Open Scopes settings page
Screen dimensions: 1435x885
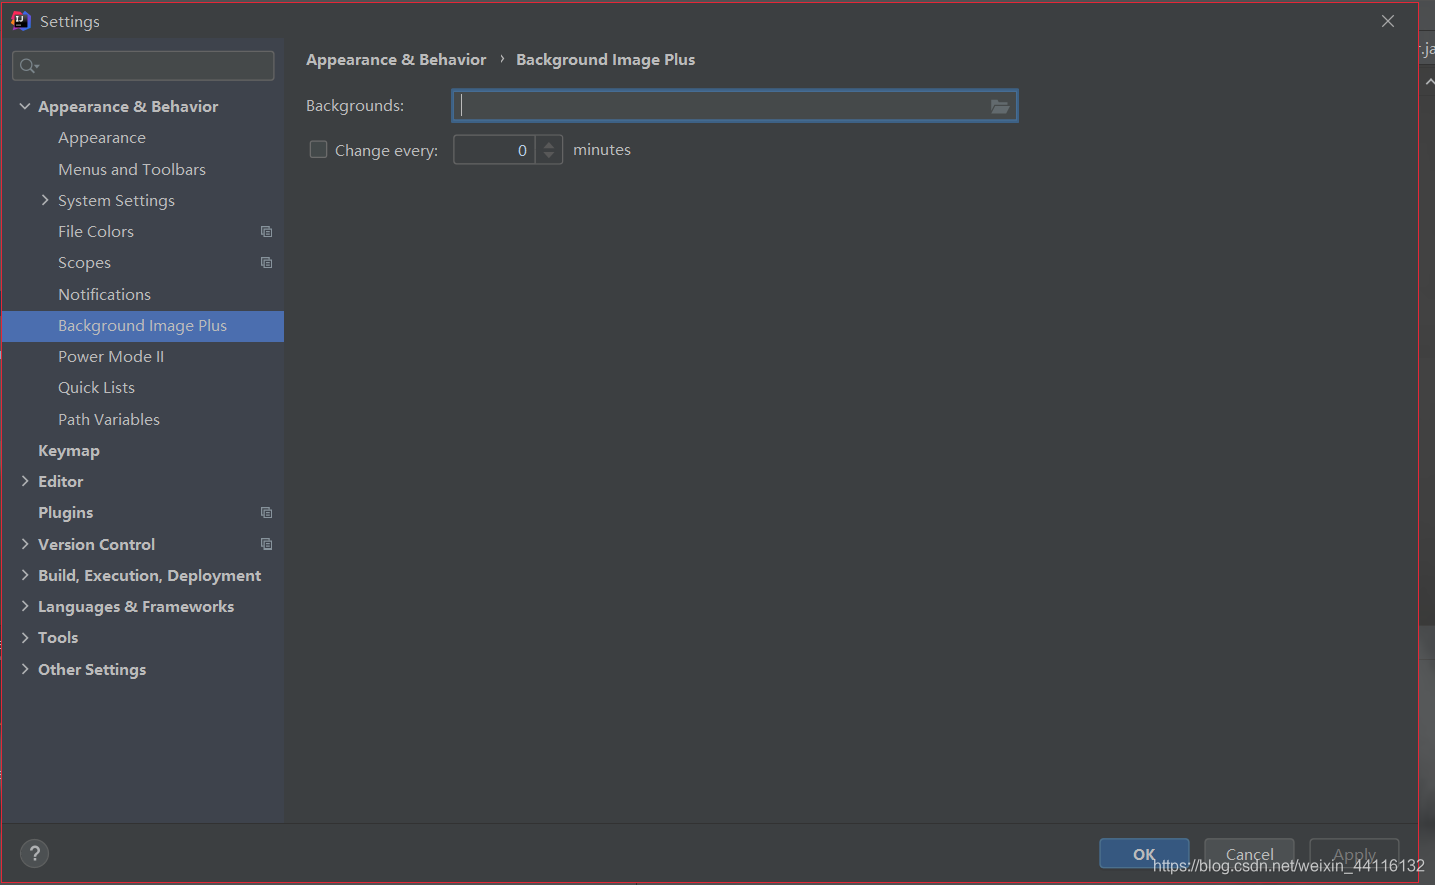point(84,263)
